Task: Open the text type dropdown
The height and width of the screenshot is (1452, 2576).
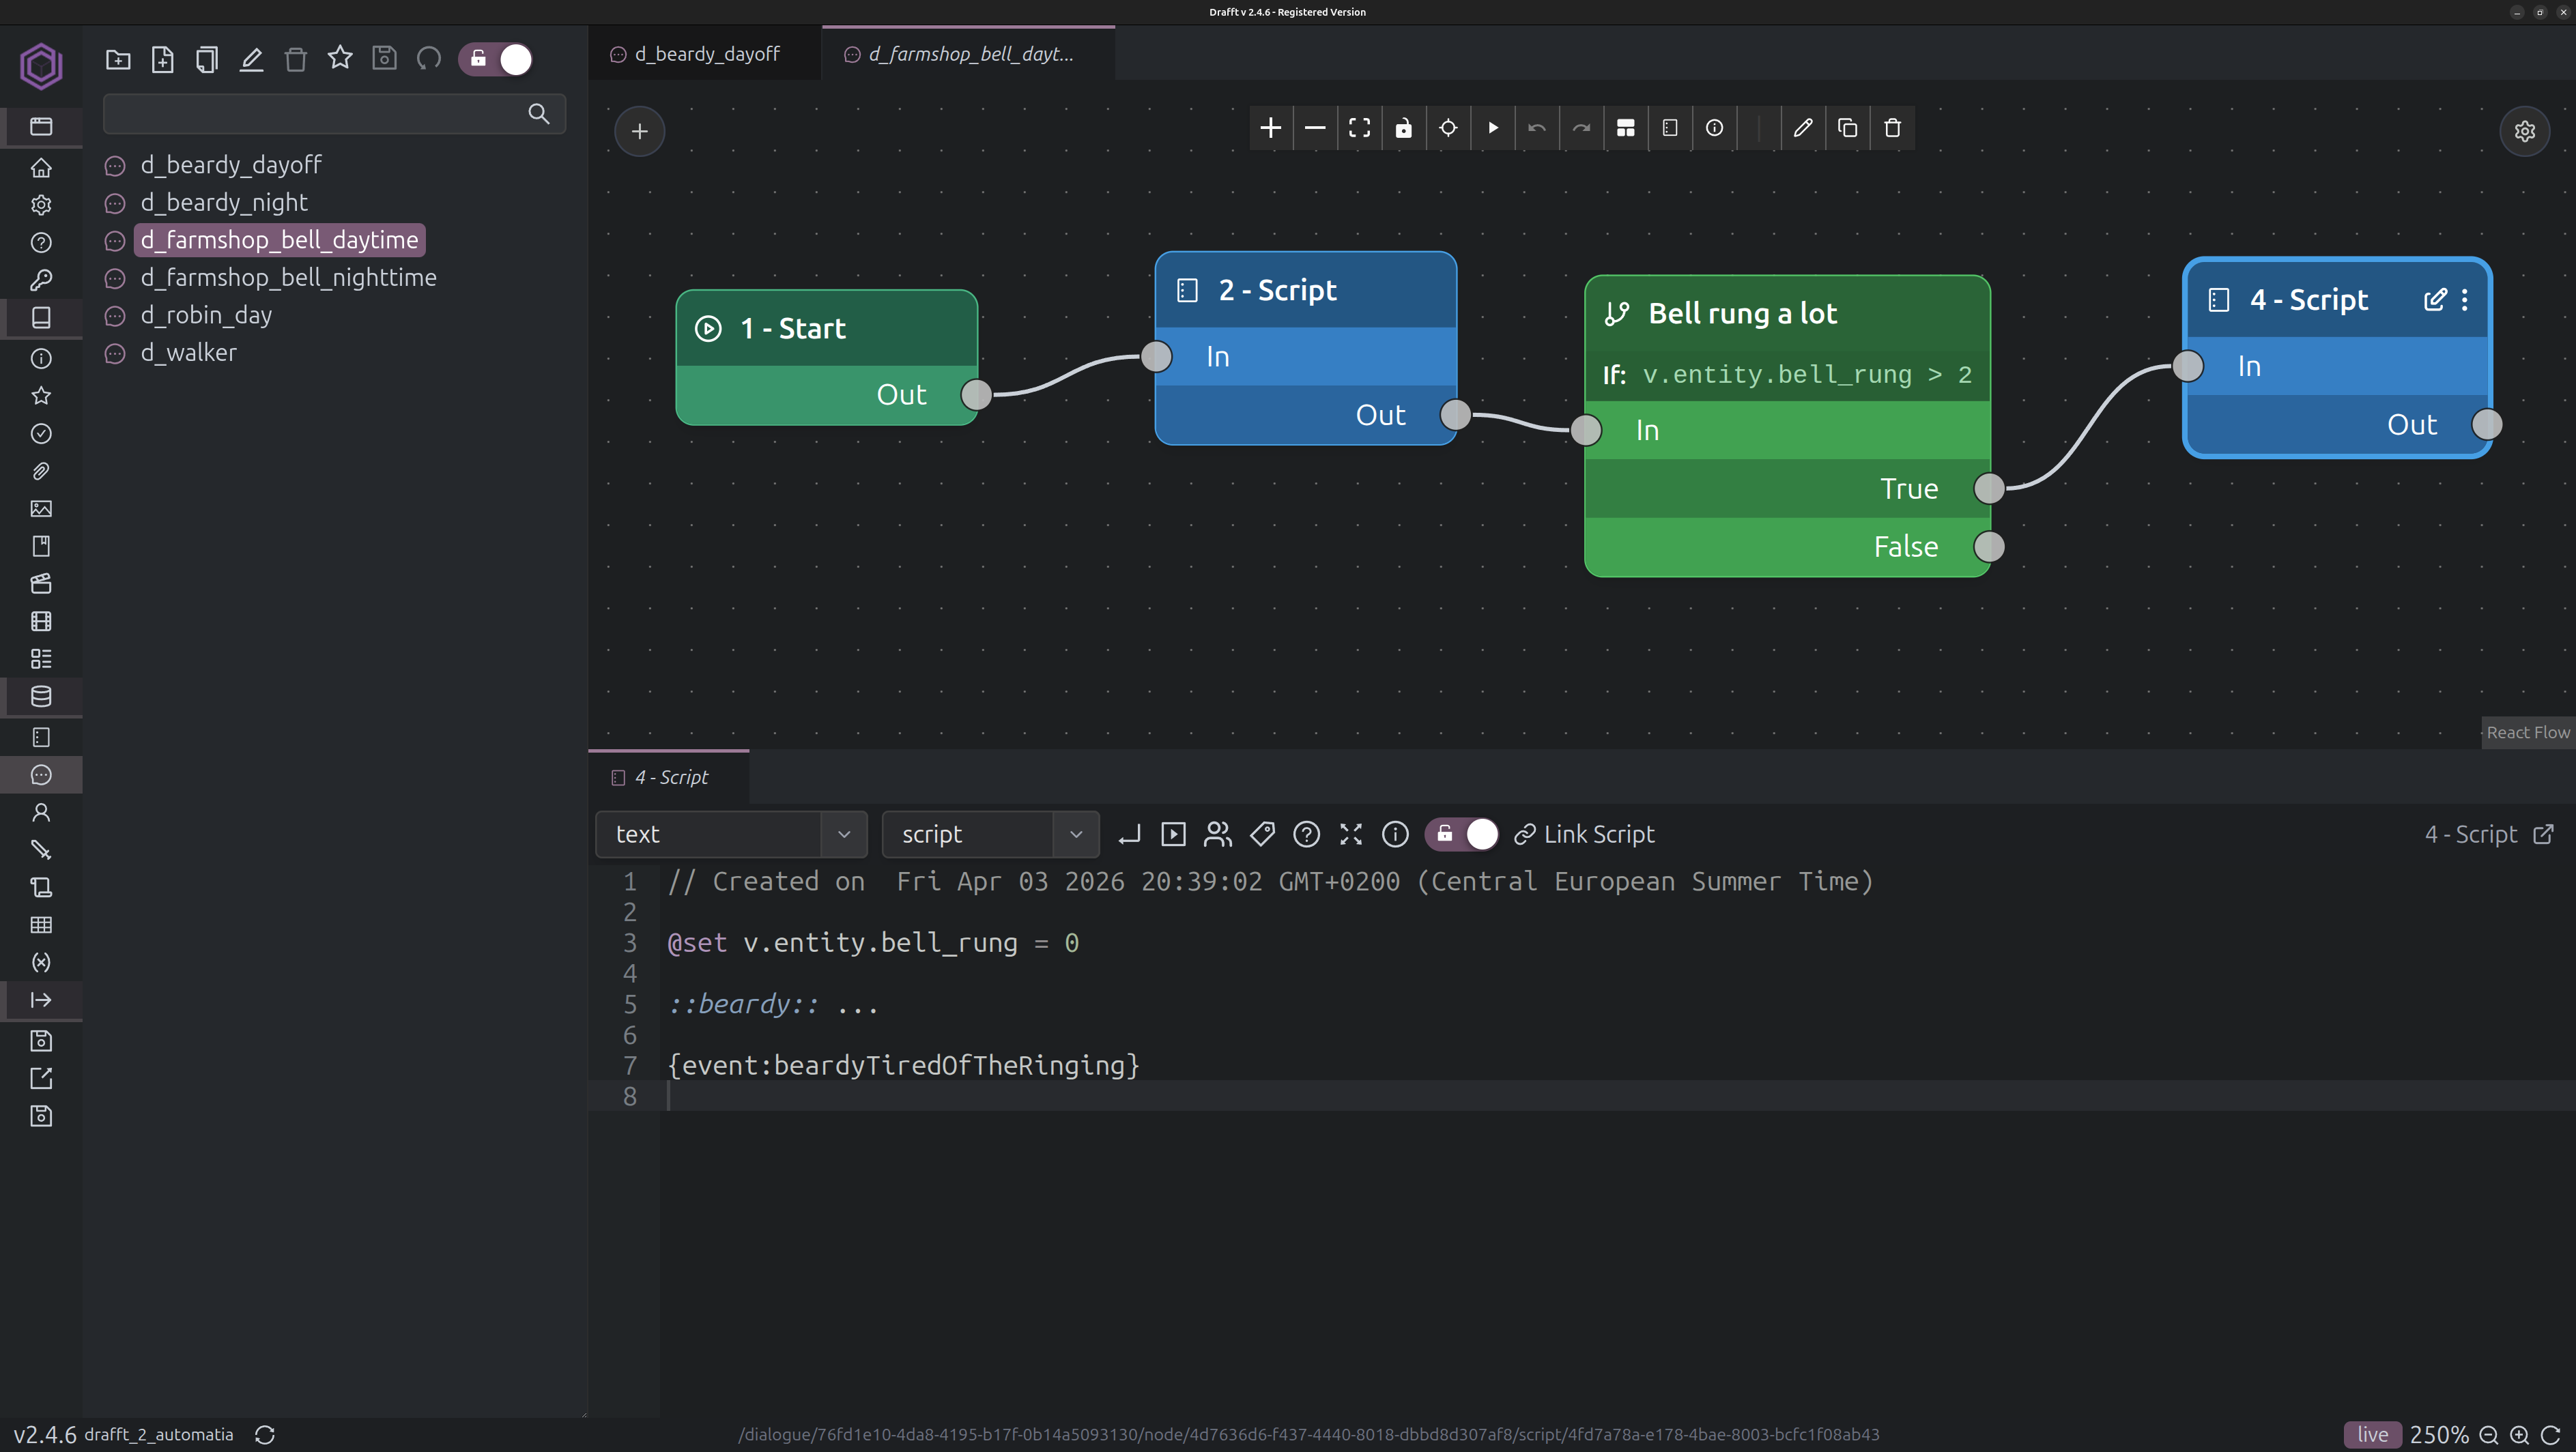Action: tap(730, 834)
